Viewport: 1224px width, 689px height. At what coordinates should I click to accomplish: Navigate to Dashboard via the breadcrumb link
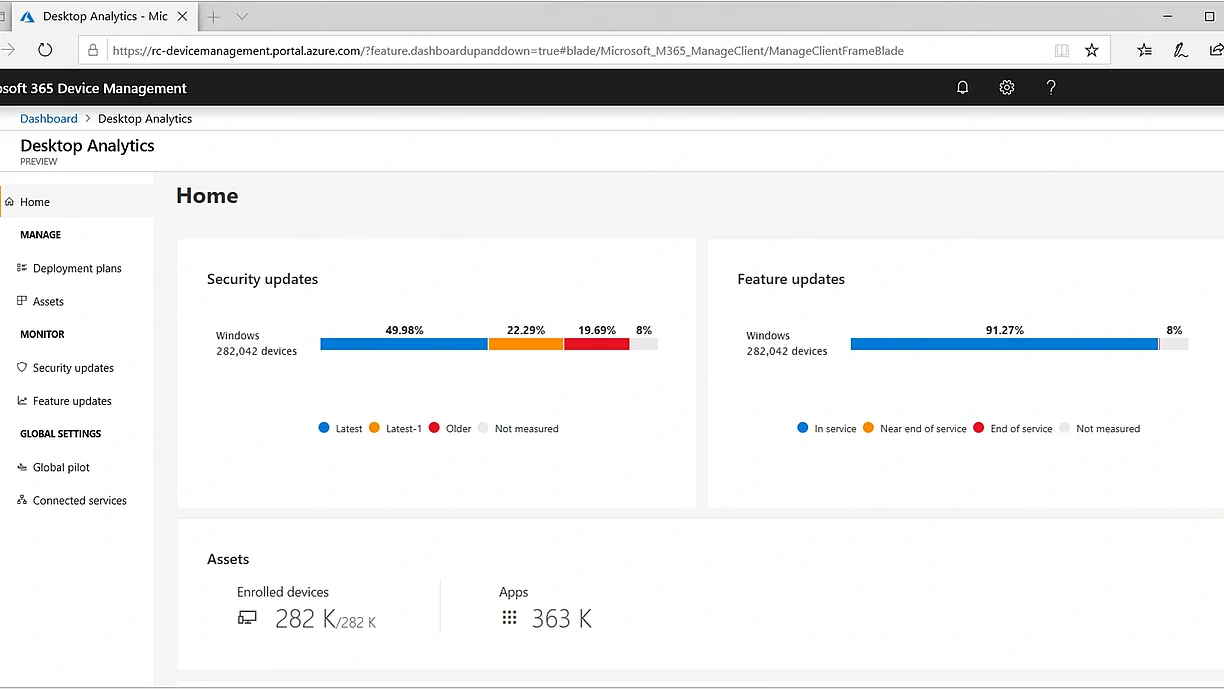pyautogui.click(x=48, y=118)
